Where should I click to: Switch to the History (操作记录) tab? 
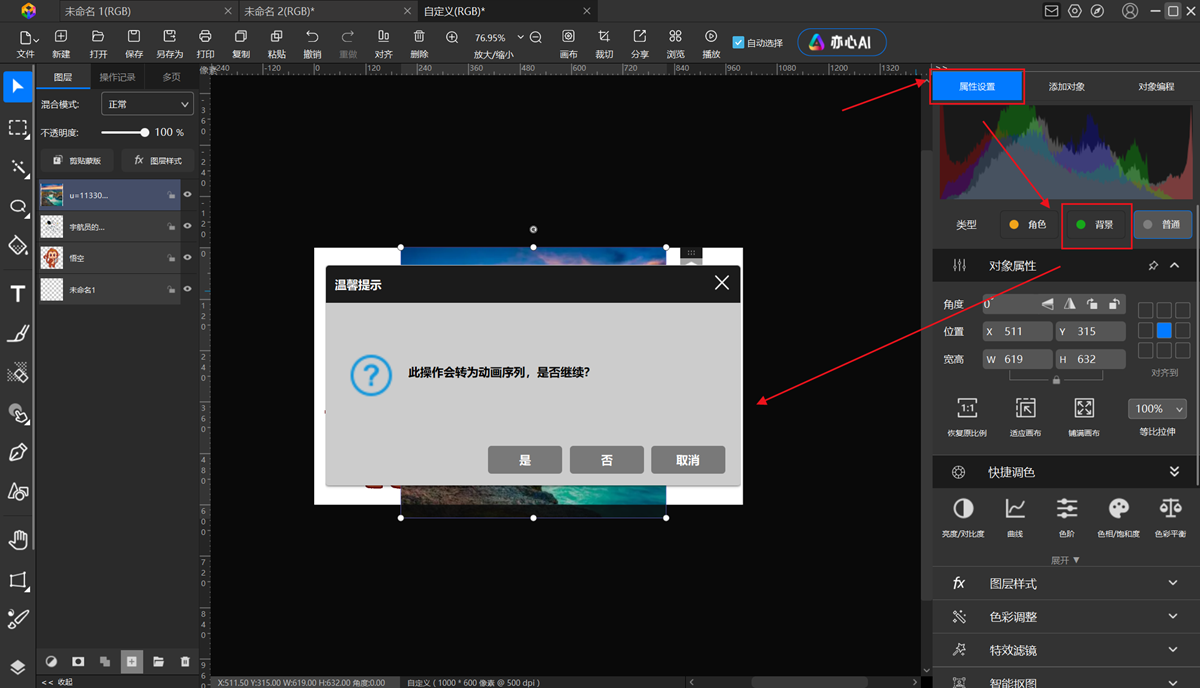pyautogui.click(x=117, y=77)
